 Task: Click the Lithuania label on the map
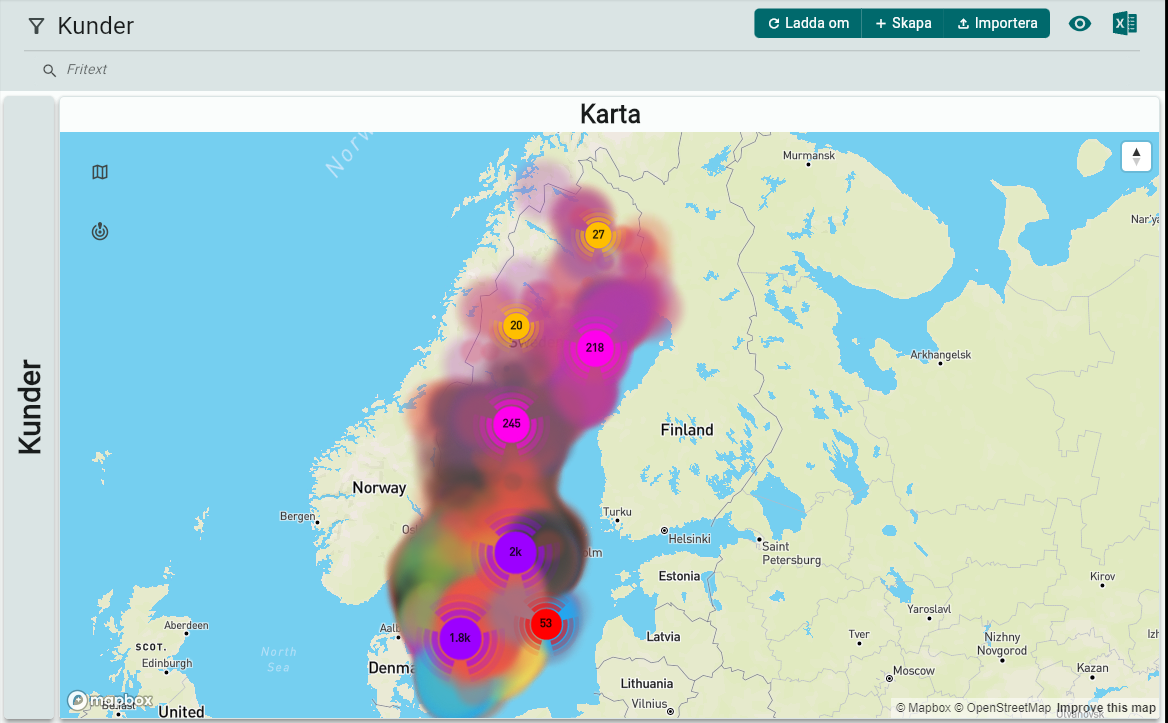tap(647, 684)
